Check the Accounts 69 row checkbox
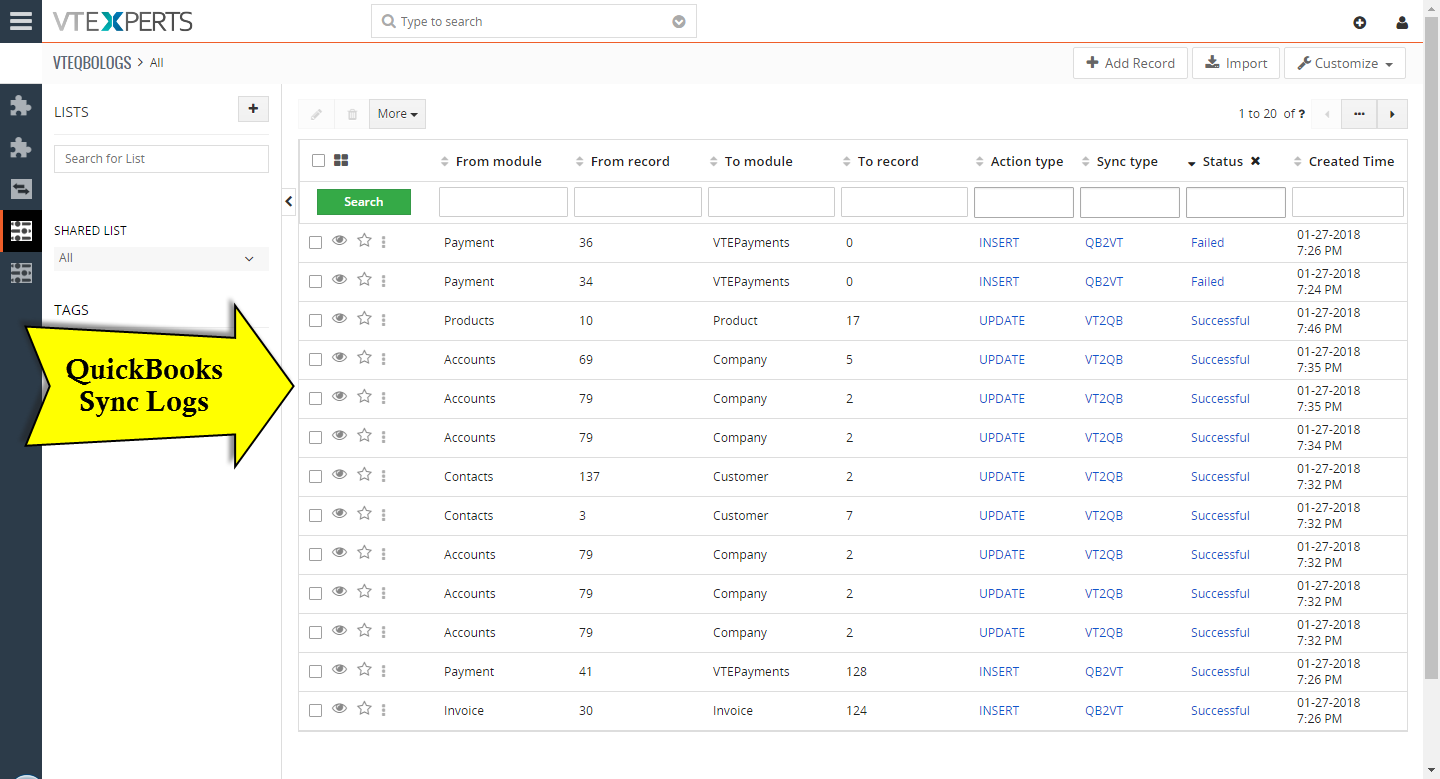 [x=315, y=359]
